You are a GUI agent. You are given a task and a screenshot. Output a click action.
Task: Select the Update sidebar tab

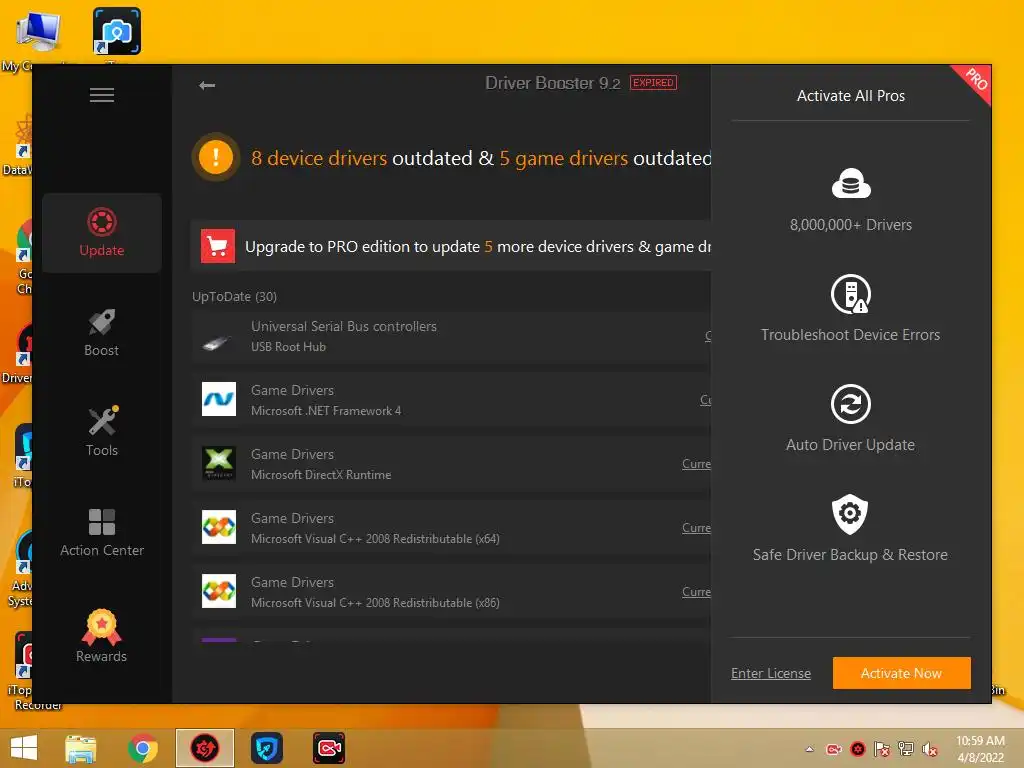coord(102,232)
